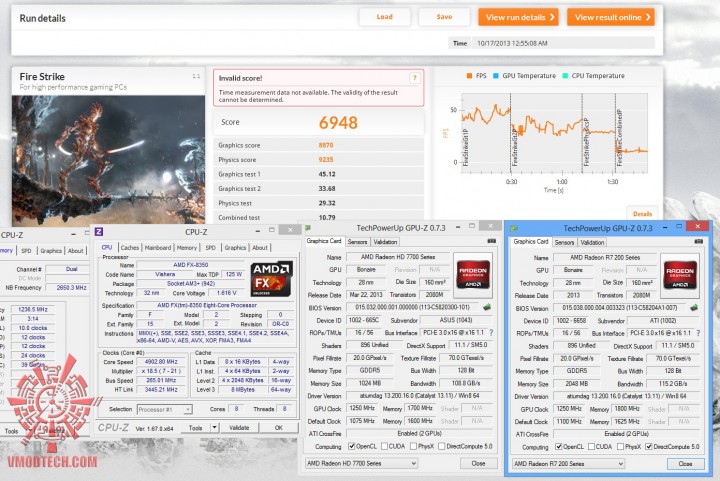Screen dimensions: 720x481
Task: Toggle DirectCompute 5.0 in the R7 200 GPU-Z window
Action: [x=648, y=447]
